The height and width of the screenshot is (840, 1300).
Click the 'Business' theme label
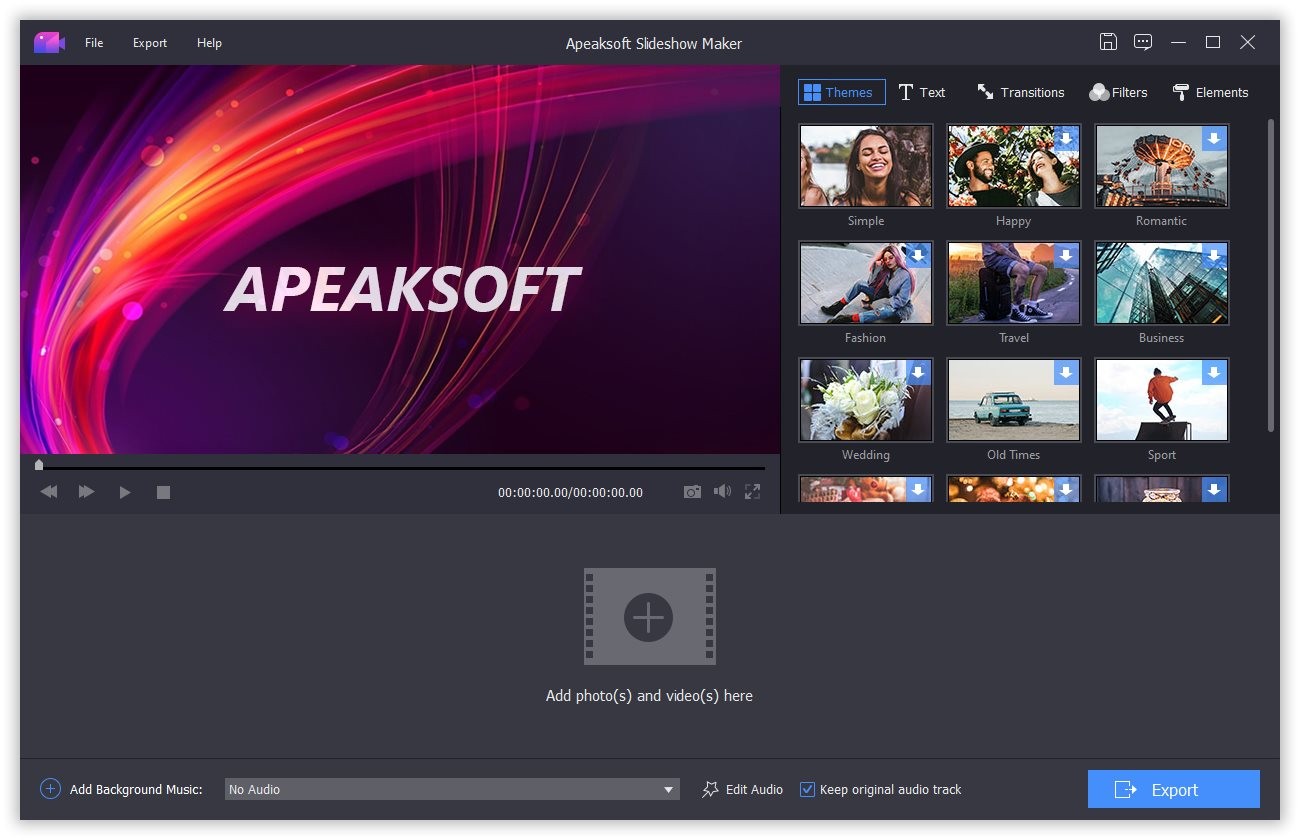click(1161, 338)
